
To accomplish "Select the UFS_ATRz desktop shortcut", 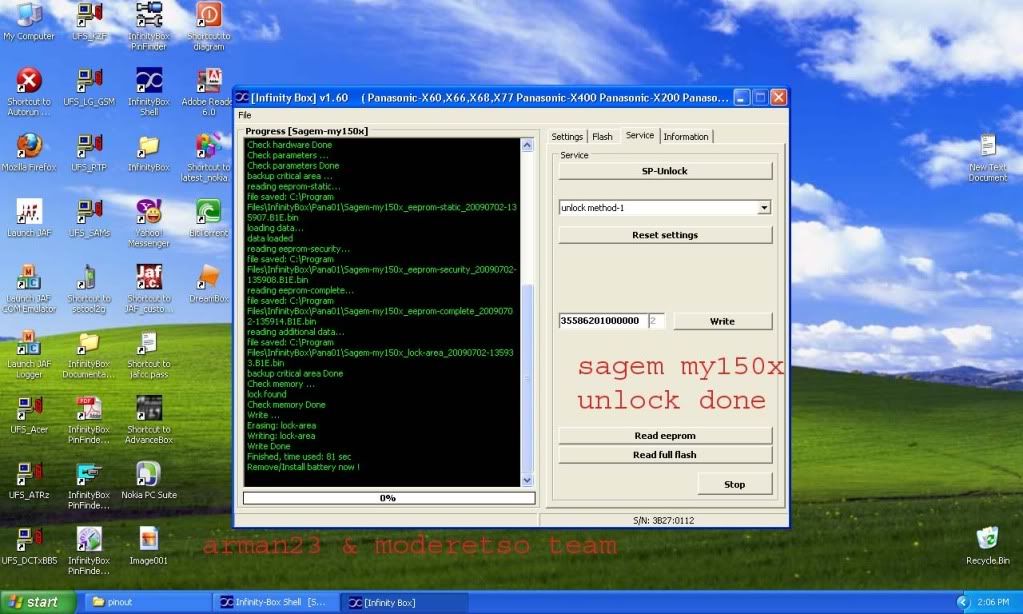I will click(x=29, y=480).
